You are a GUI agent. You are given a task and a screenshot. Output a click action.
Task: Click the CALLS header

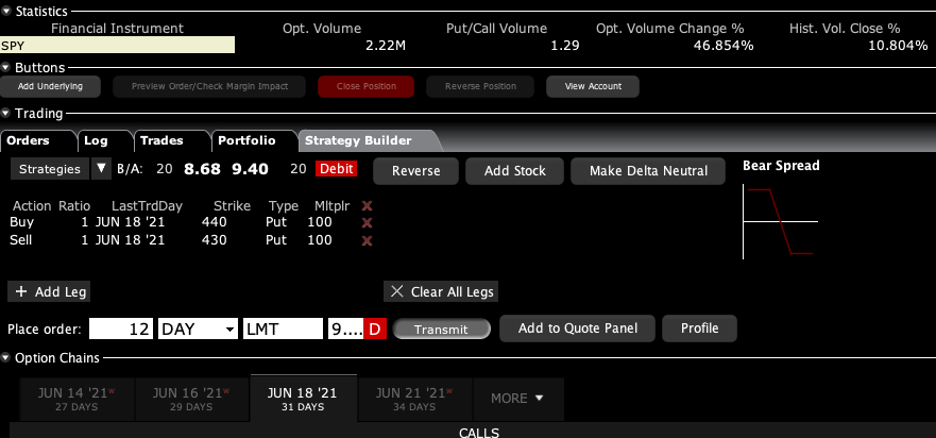[479, 433]
